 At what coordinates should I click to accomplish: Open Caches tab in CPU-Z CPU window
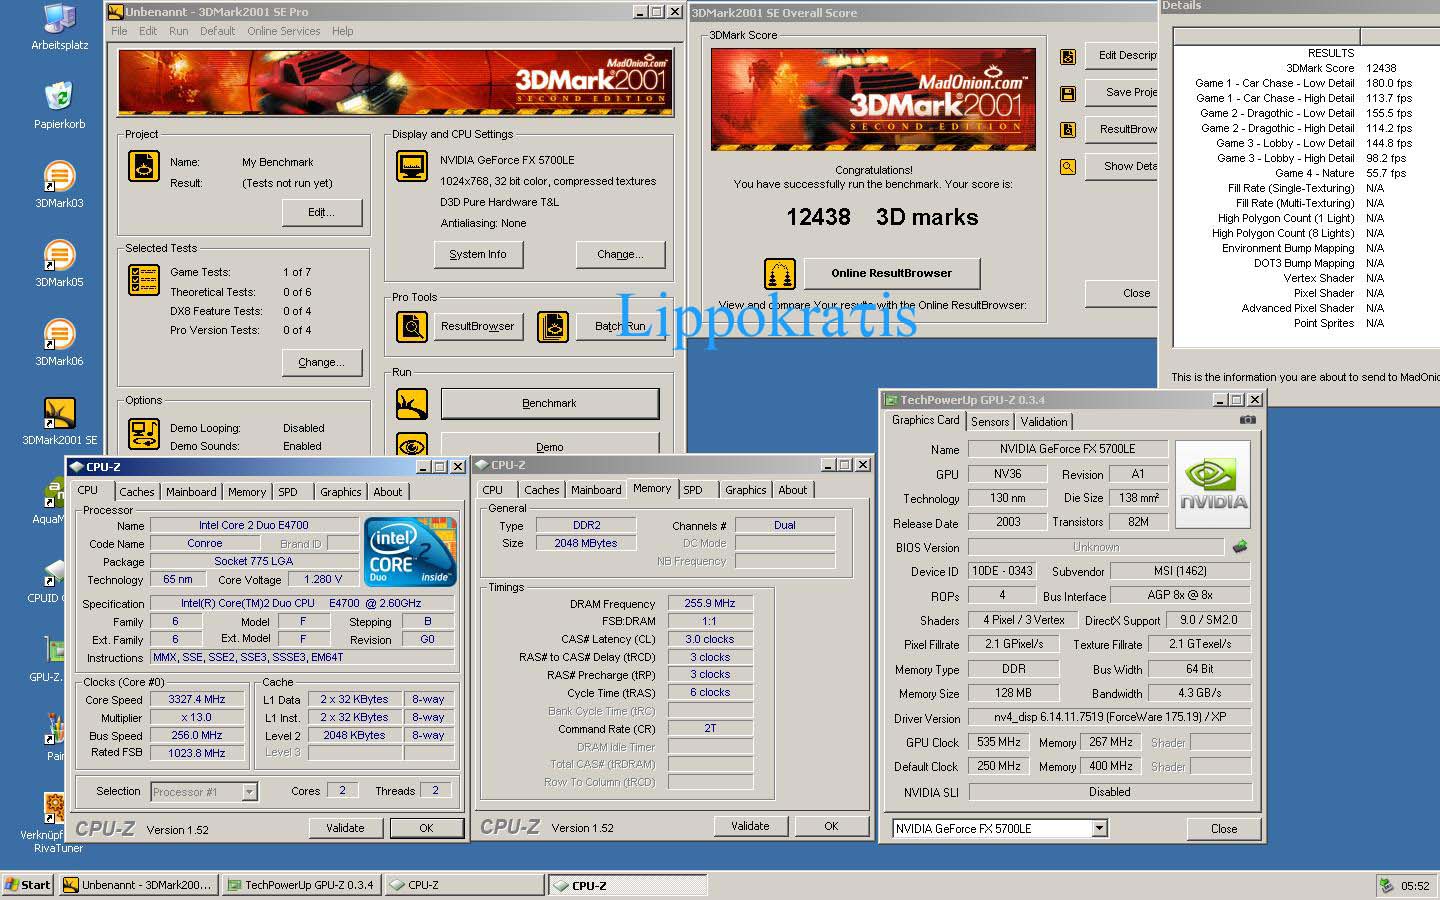tap(137, 492)
